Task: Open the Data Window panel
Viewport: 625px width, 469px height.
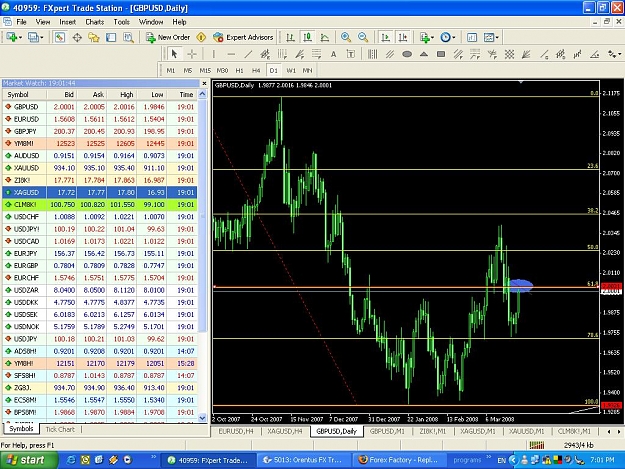Action: (77, 37)
